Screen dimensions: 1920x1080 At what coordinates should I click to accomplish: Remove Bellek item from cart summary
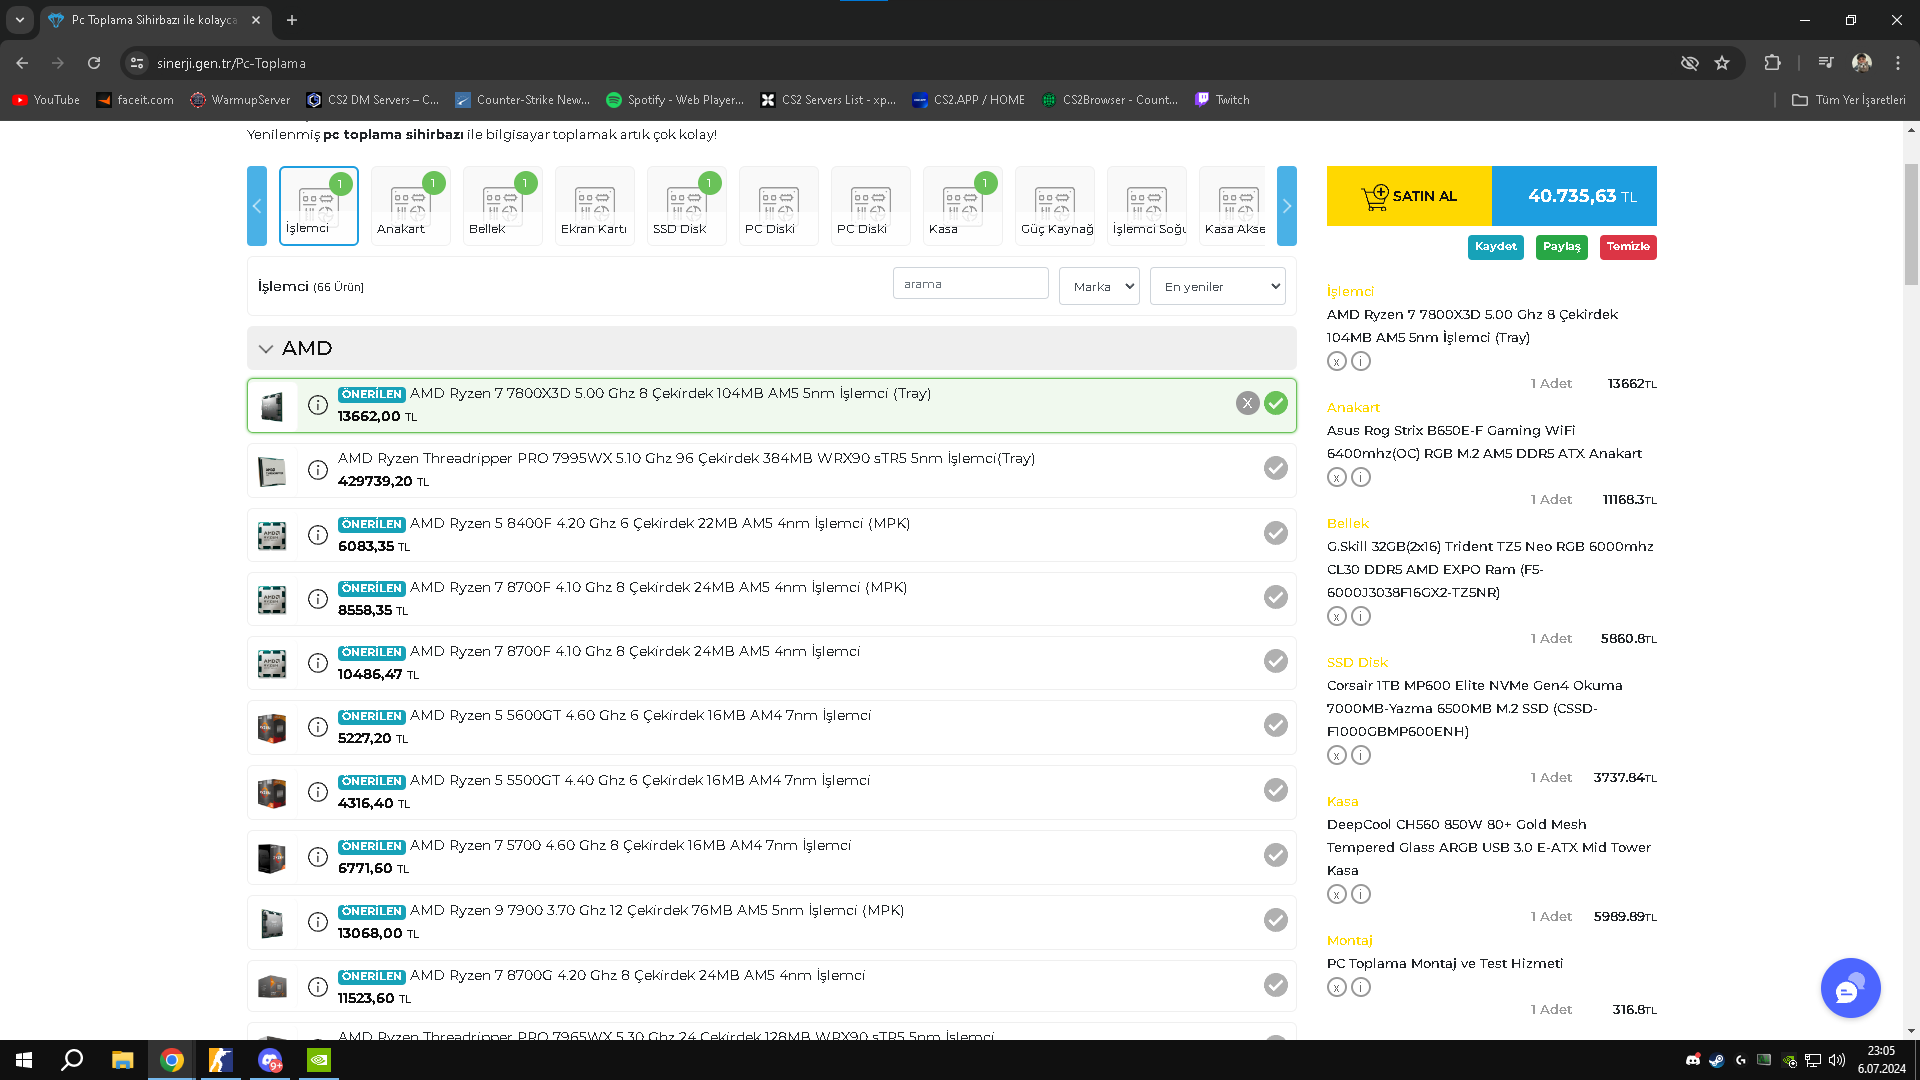(x=1337, y=616)
